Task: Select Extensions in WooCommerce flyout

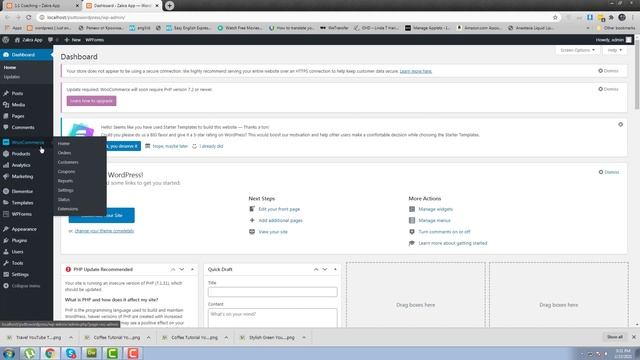Action: pyautogui.click(x=68, y=209)
